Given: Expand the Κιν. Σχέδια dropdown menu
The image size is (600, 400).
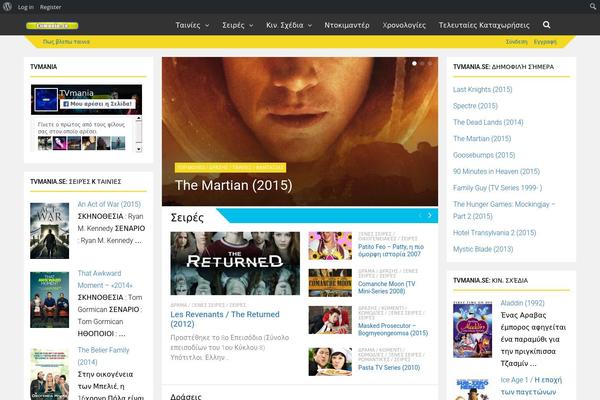Looking at the screenshot, I should coord(289,25).
